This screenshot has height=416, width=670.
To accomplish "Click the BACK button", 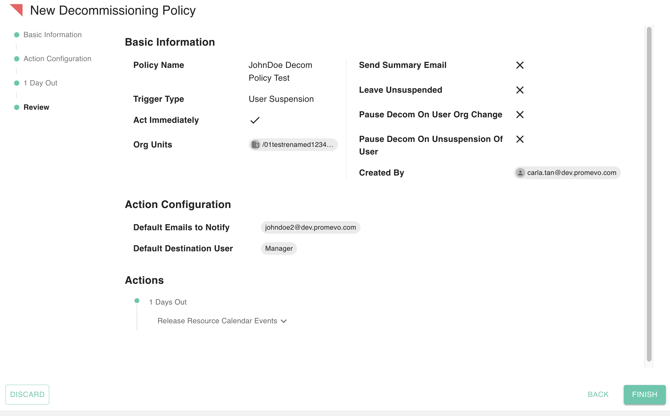I will [598, 394].
